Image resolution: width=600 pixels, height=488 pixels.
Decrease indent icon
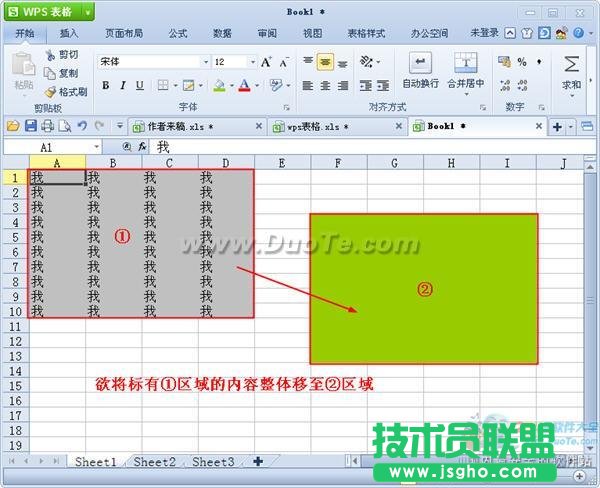point(366,86)
